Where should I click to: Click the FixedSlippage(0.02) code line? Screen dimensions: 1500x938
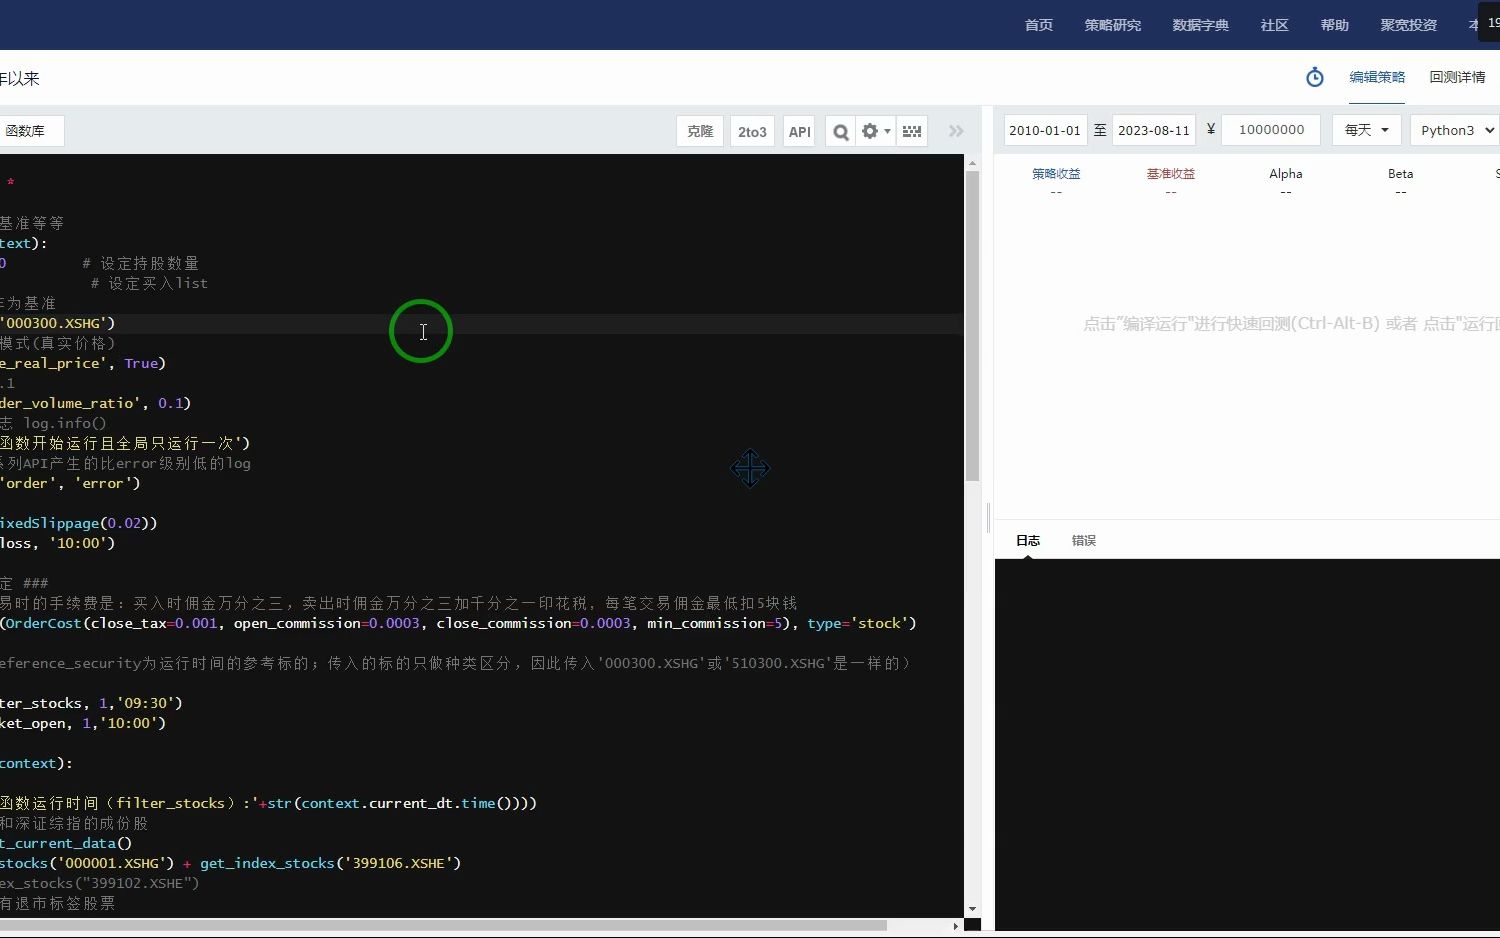79,523
